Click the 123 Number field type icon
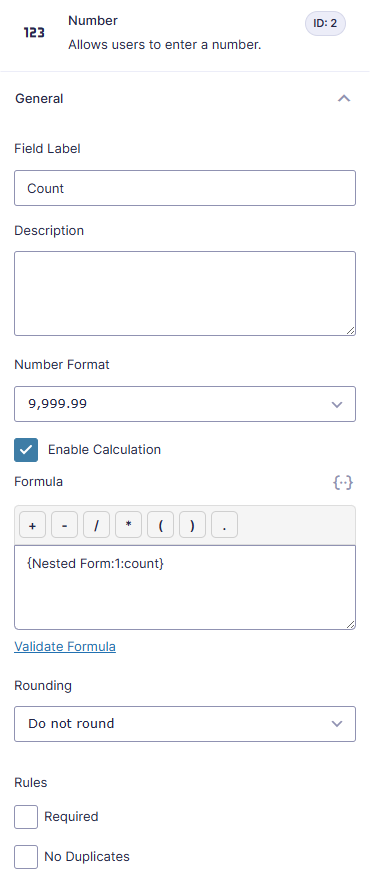Viewport: 370px width, 880px height. tap(34, 33)
